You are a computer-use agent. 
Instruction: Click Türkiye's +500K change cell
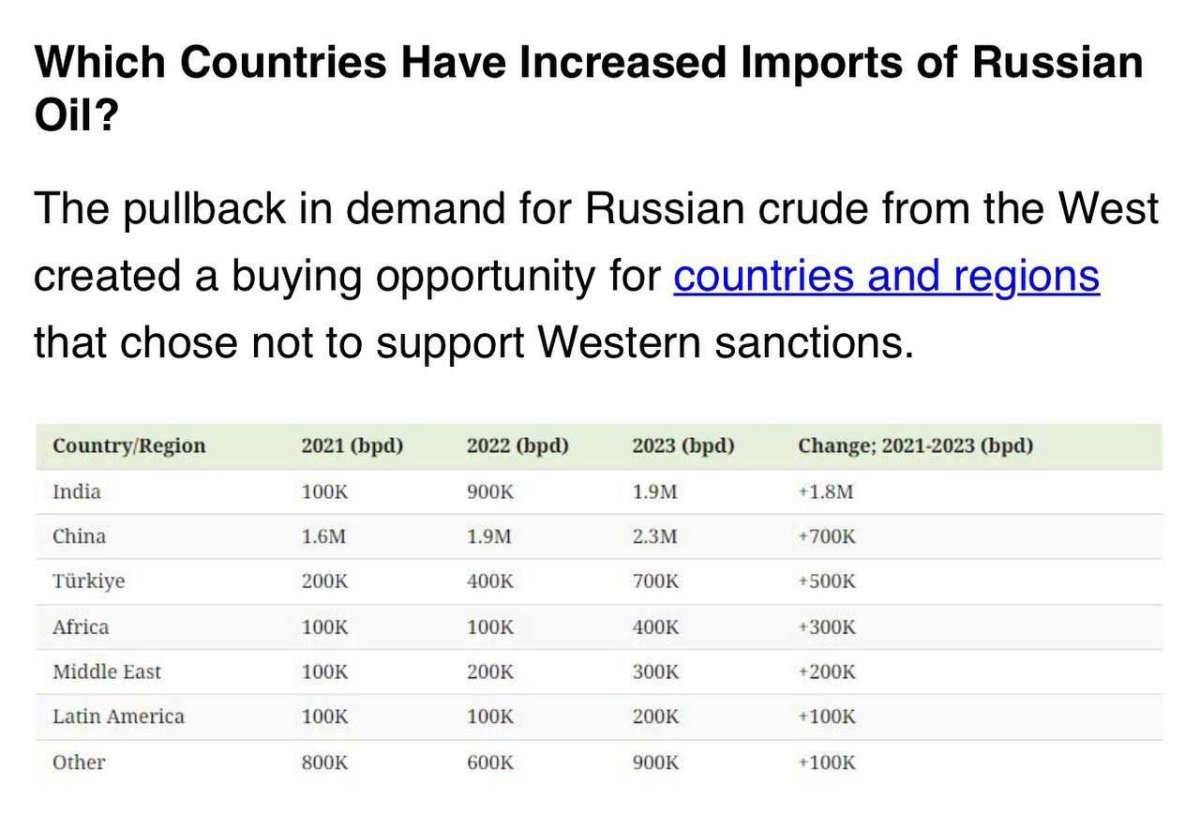point(827,582)
